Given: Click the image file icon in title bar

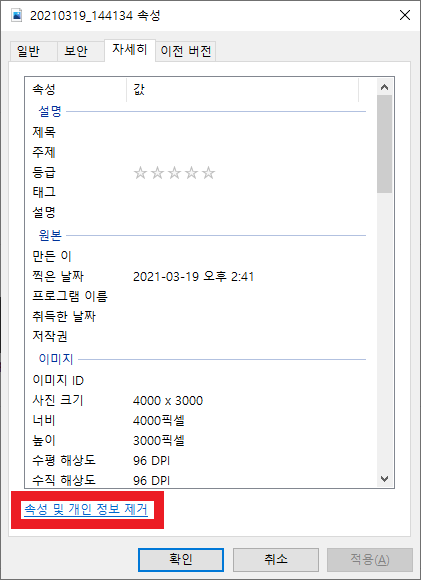Looking at the screenshot, I should (x=16, y=16).
